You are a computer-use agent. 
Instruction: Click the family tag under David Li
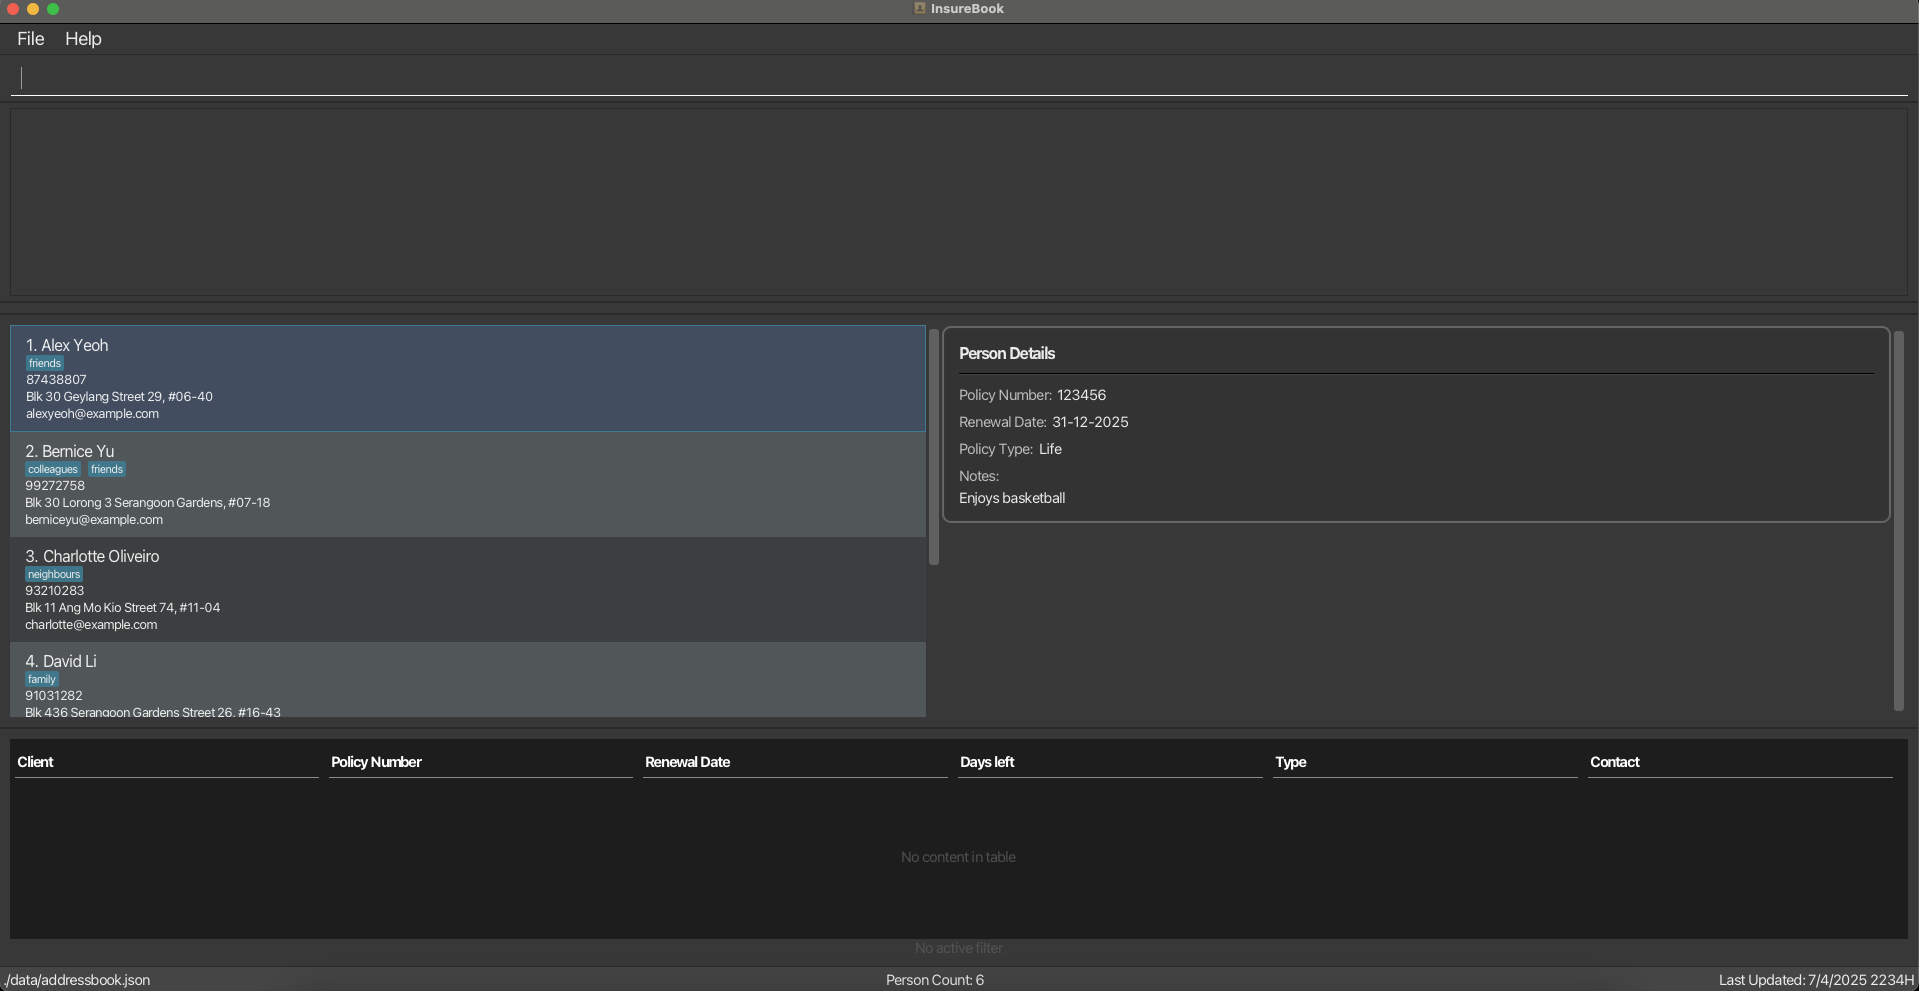pyautogui.click(x=42, y=680)
